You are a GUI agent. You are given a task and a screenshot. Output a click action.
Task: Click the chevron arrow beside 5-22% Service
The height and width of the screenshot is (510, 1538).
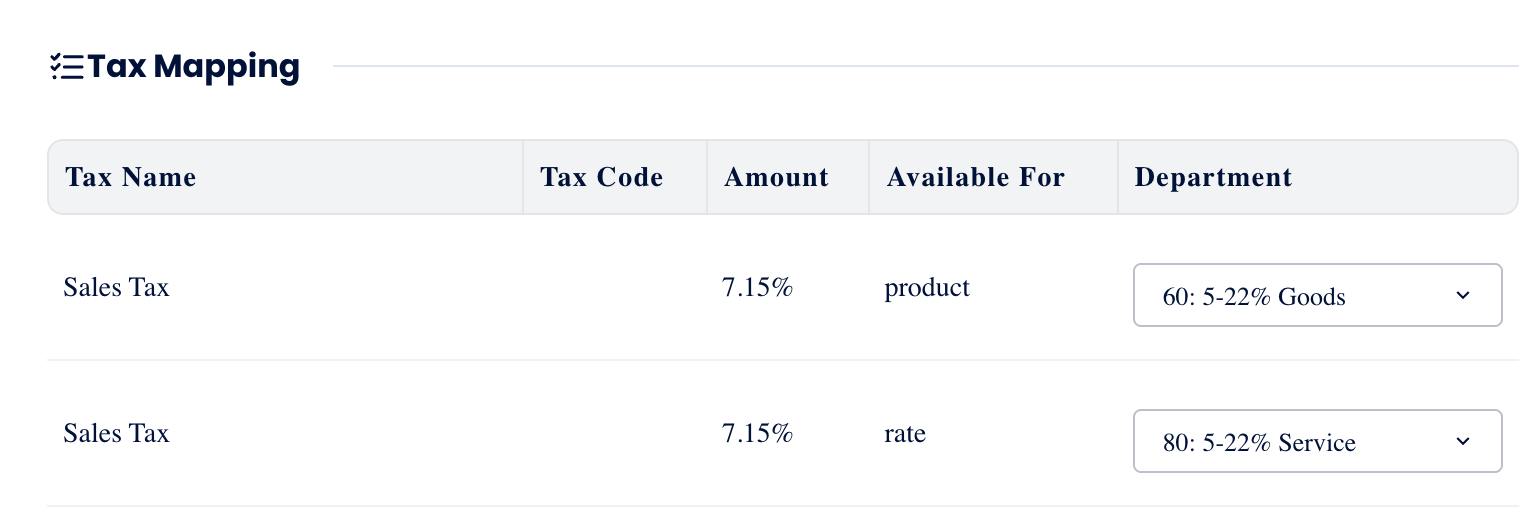[x=1463, y=441]
